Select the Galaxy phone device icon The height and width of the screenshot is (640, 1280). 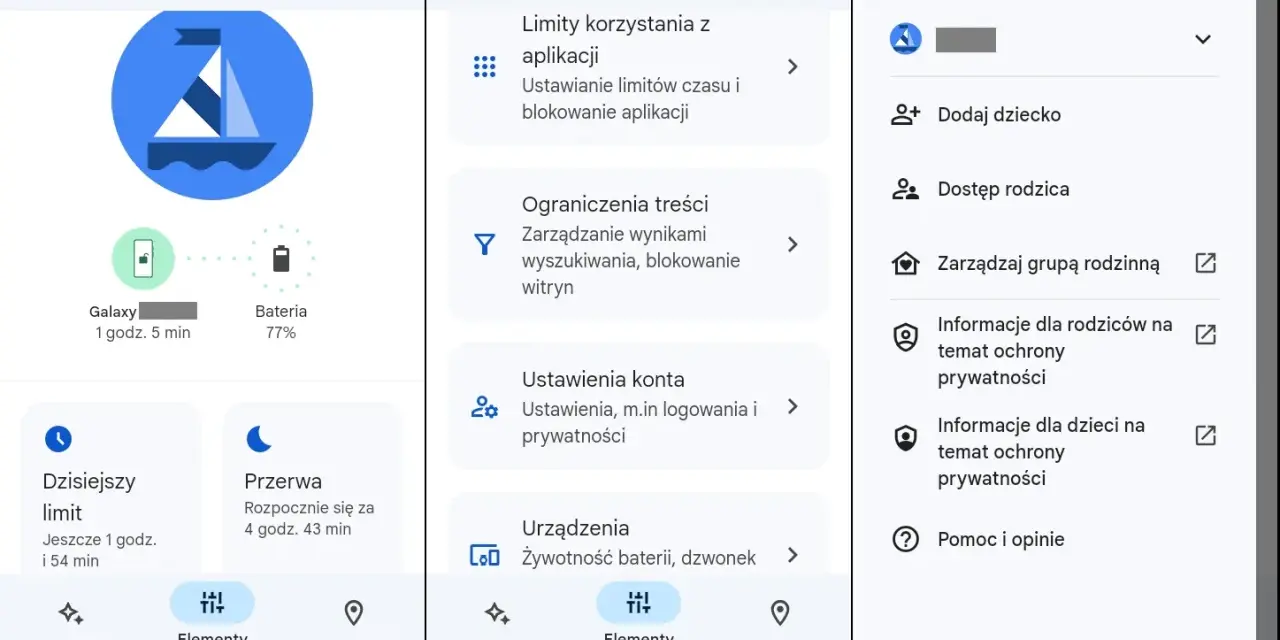click(143, 259)
